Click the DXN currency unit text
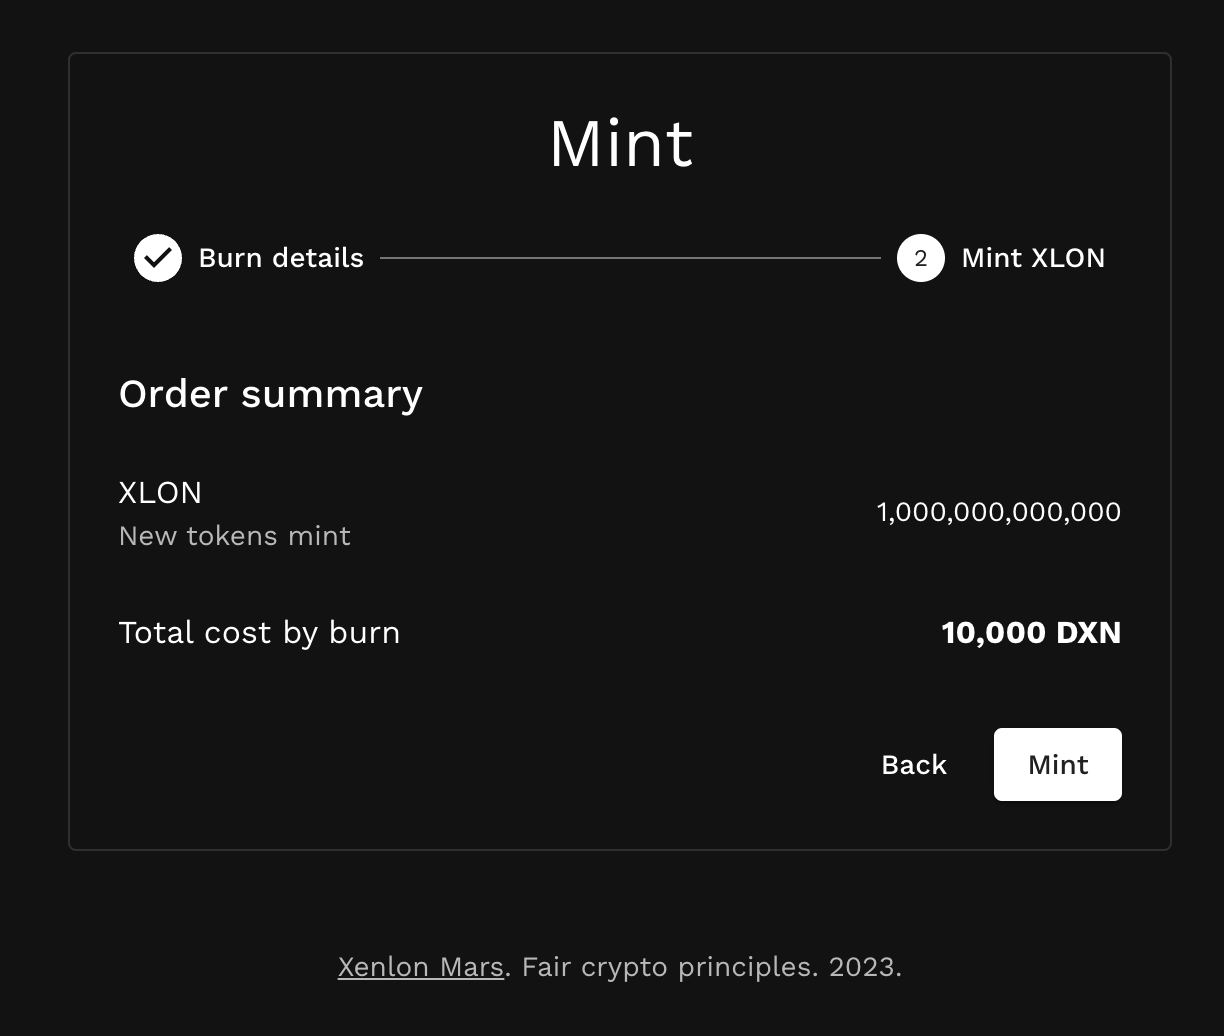The height and width of the screenshot is (1036, 1224). click(x=1089, y=633)
